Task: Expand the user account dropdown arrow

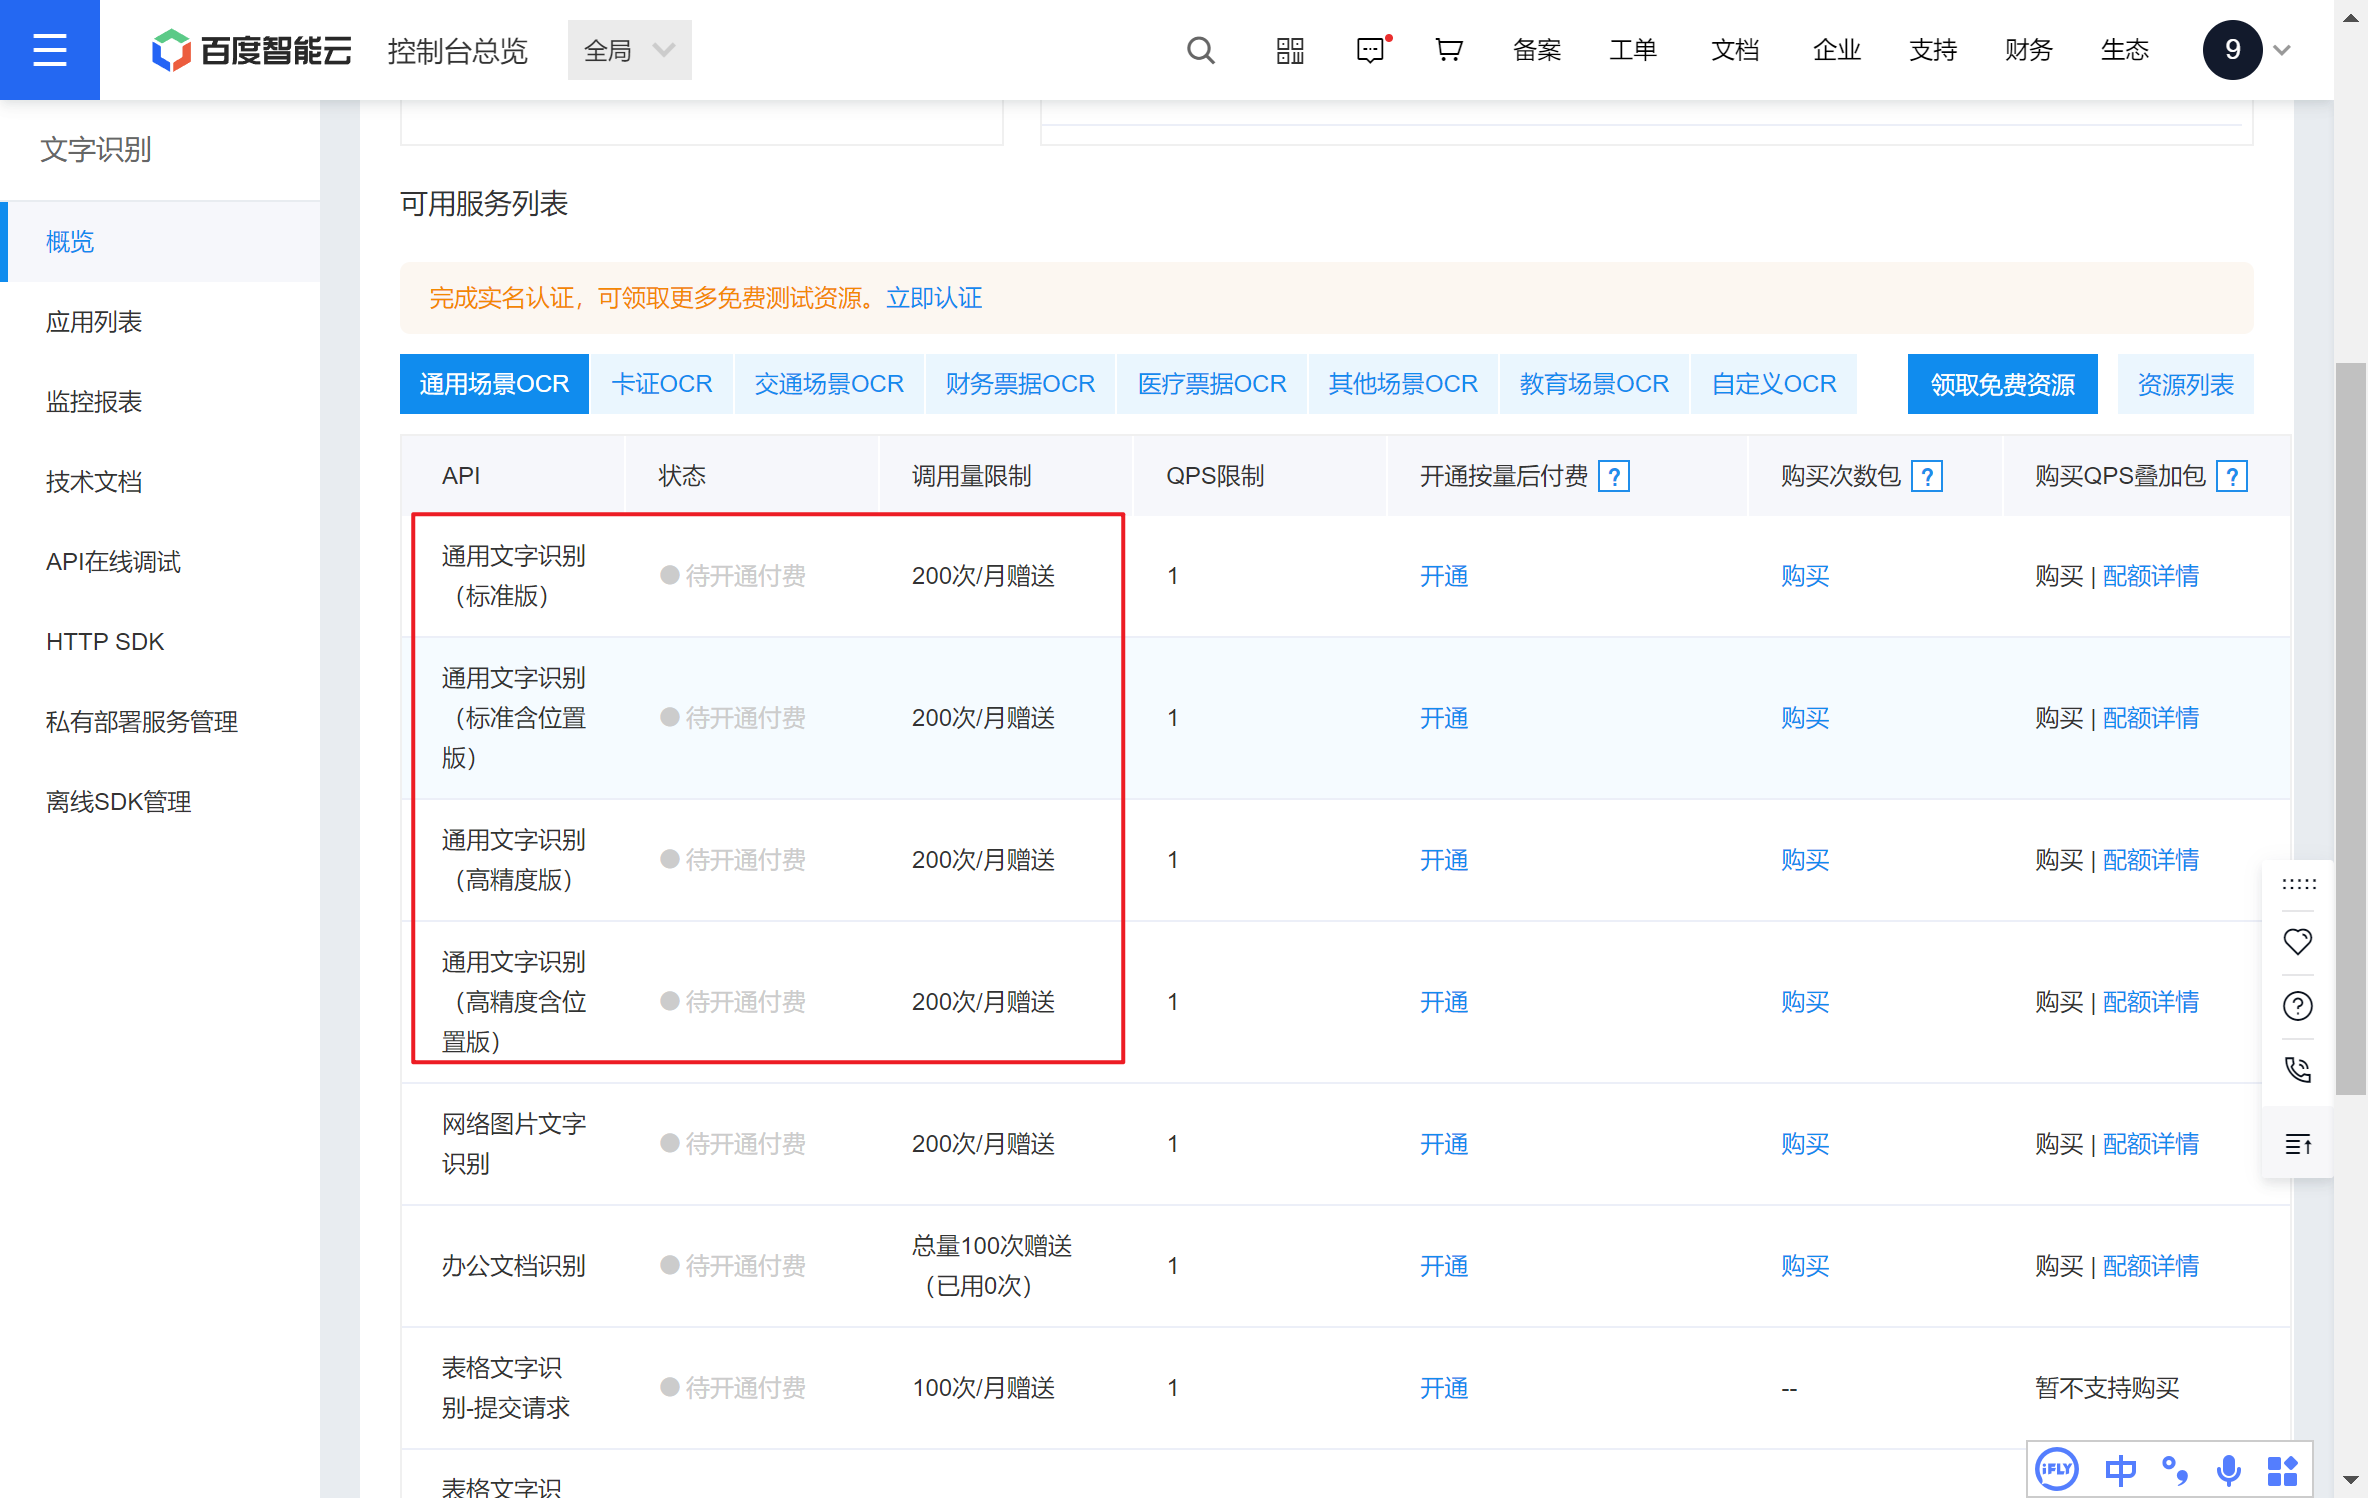Action: pyautogui.click(x=2282, y=50)
